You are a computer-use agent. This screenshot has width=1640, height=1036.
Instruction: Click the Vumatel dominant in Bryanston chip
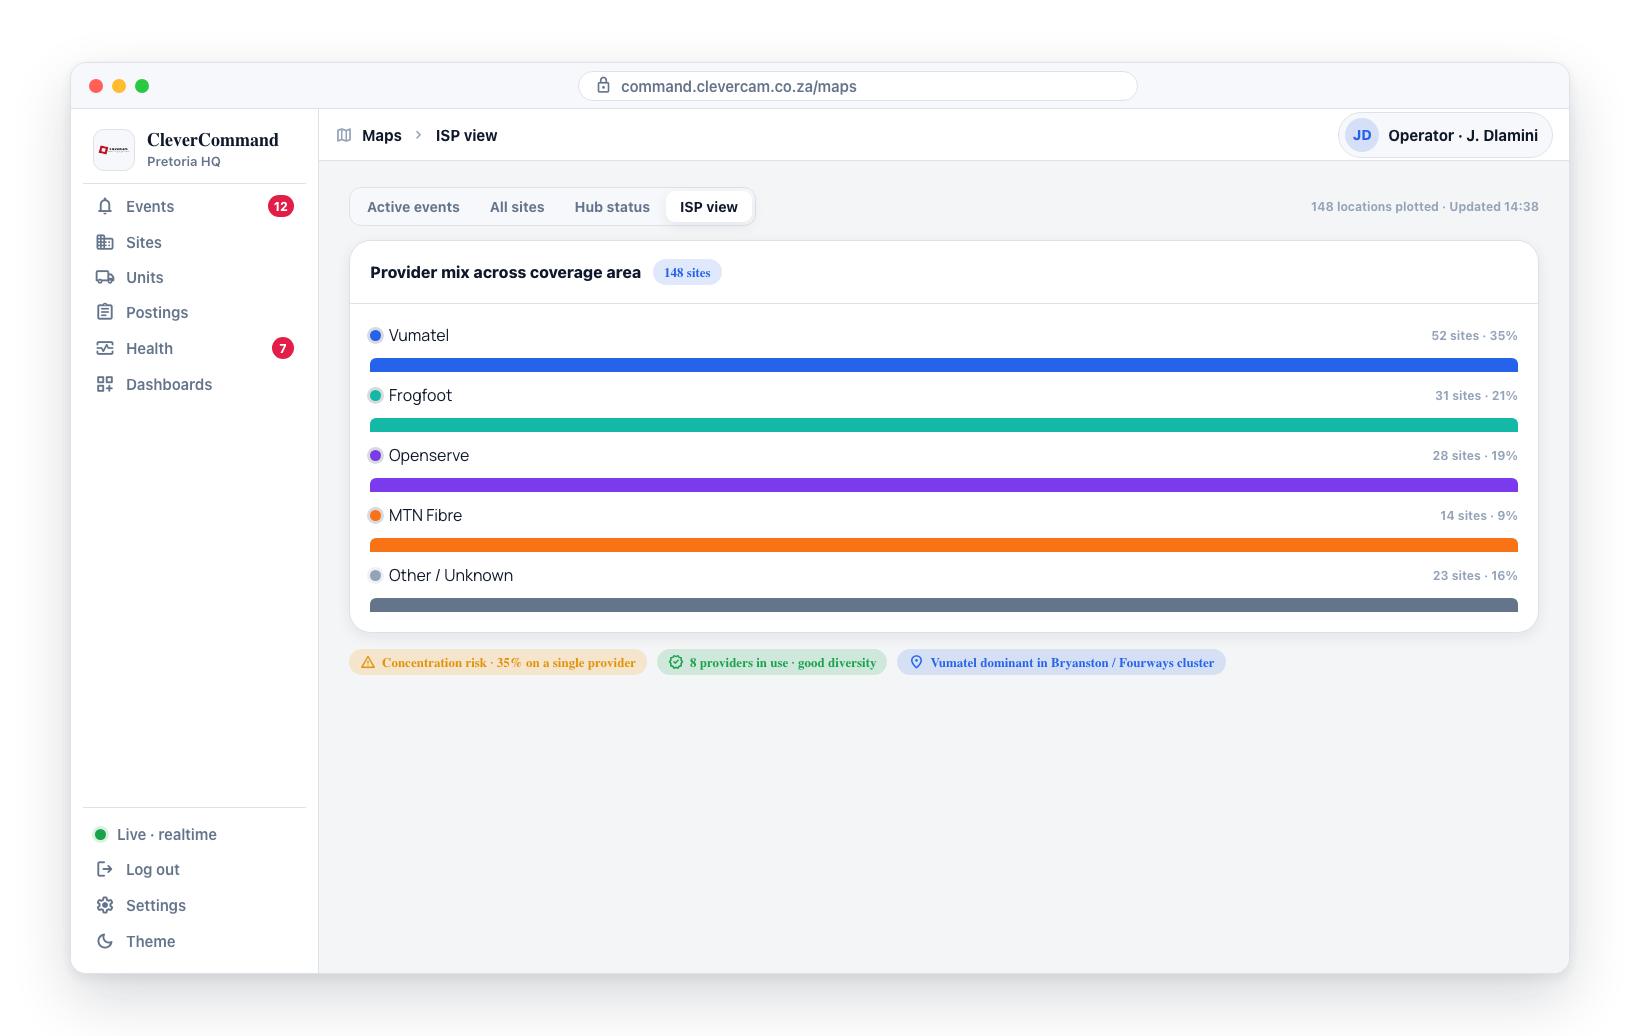(1061, 662)
